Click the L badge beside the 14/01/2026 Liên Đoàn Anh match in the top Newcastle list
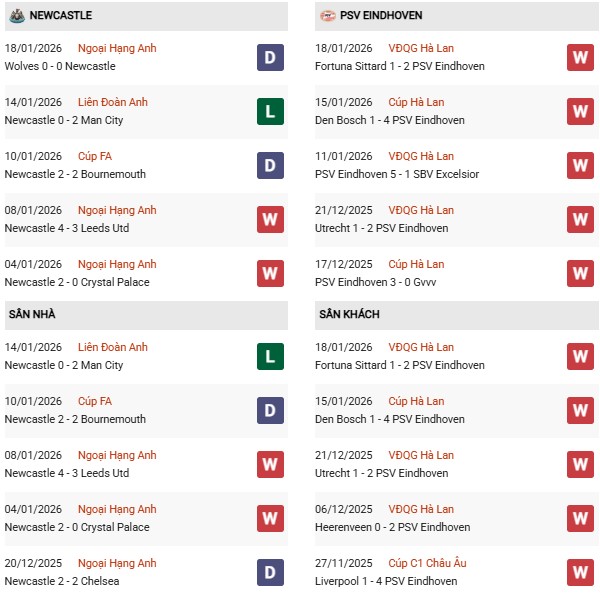The height and width of the screenshot is (594, 600). [x=270, y=111]
